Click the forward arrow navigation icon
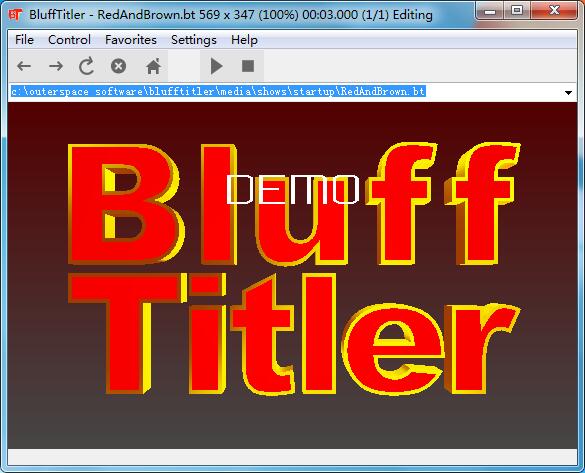585x473 pixels. coord(56,66)
